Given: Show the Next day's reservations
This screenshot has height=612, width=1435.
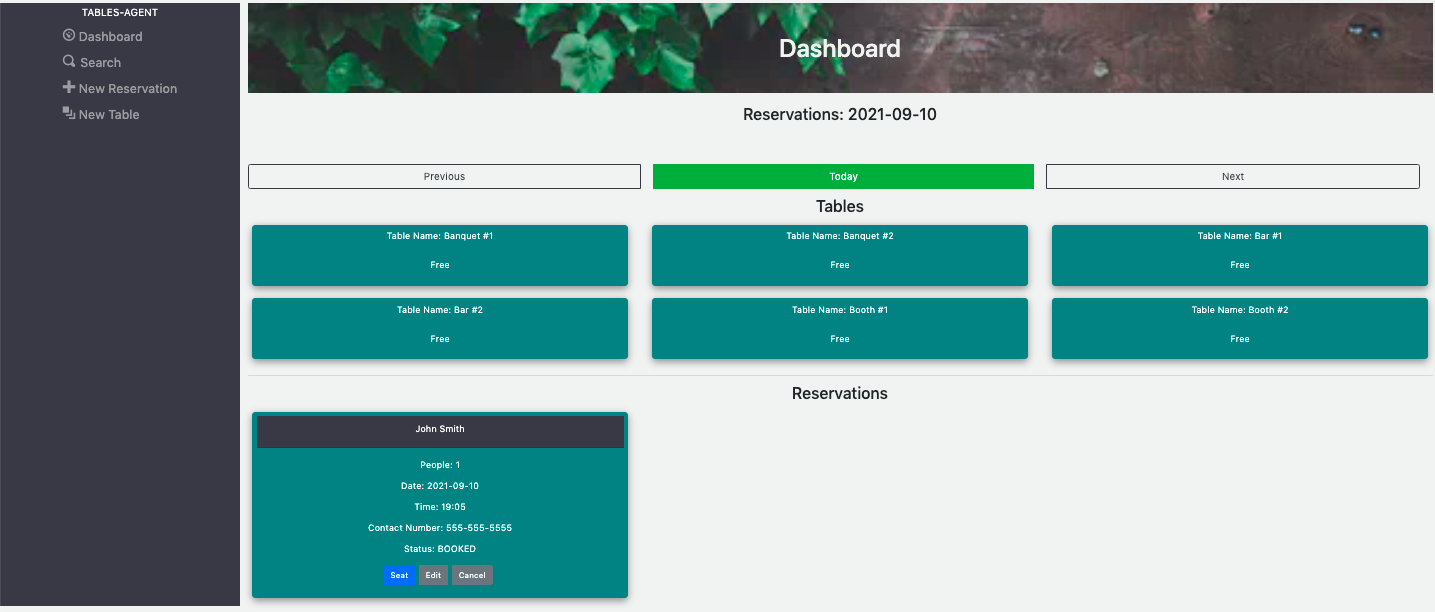Looking at the screenshot, I should [x=1233, y=176].
